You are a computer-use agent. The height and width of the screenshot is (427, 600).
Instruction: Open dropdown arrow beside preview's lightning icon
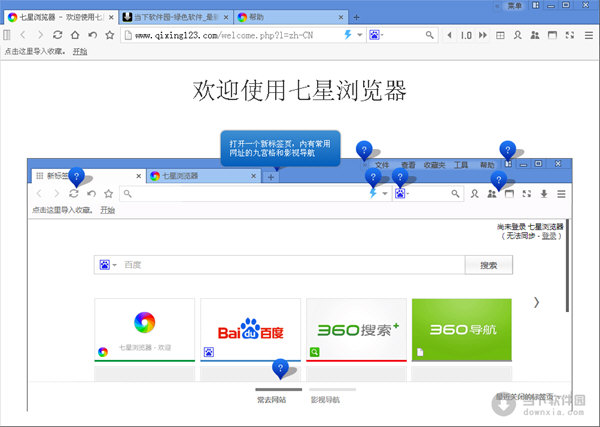[x=385, y=194]
